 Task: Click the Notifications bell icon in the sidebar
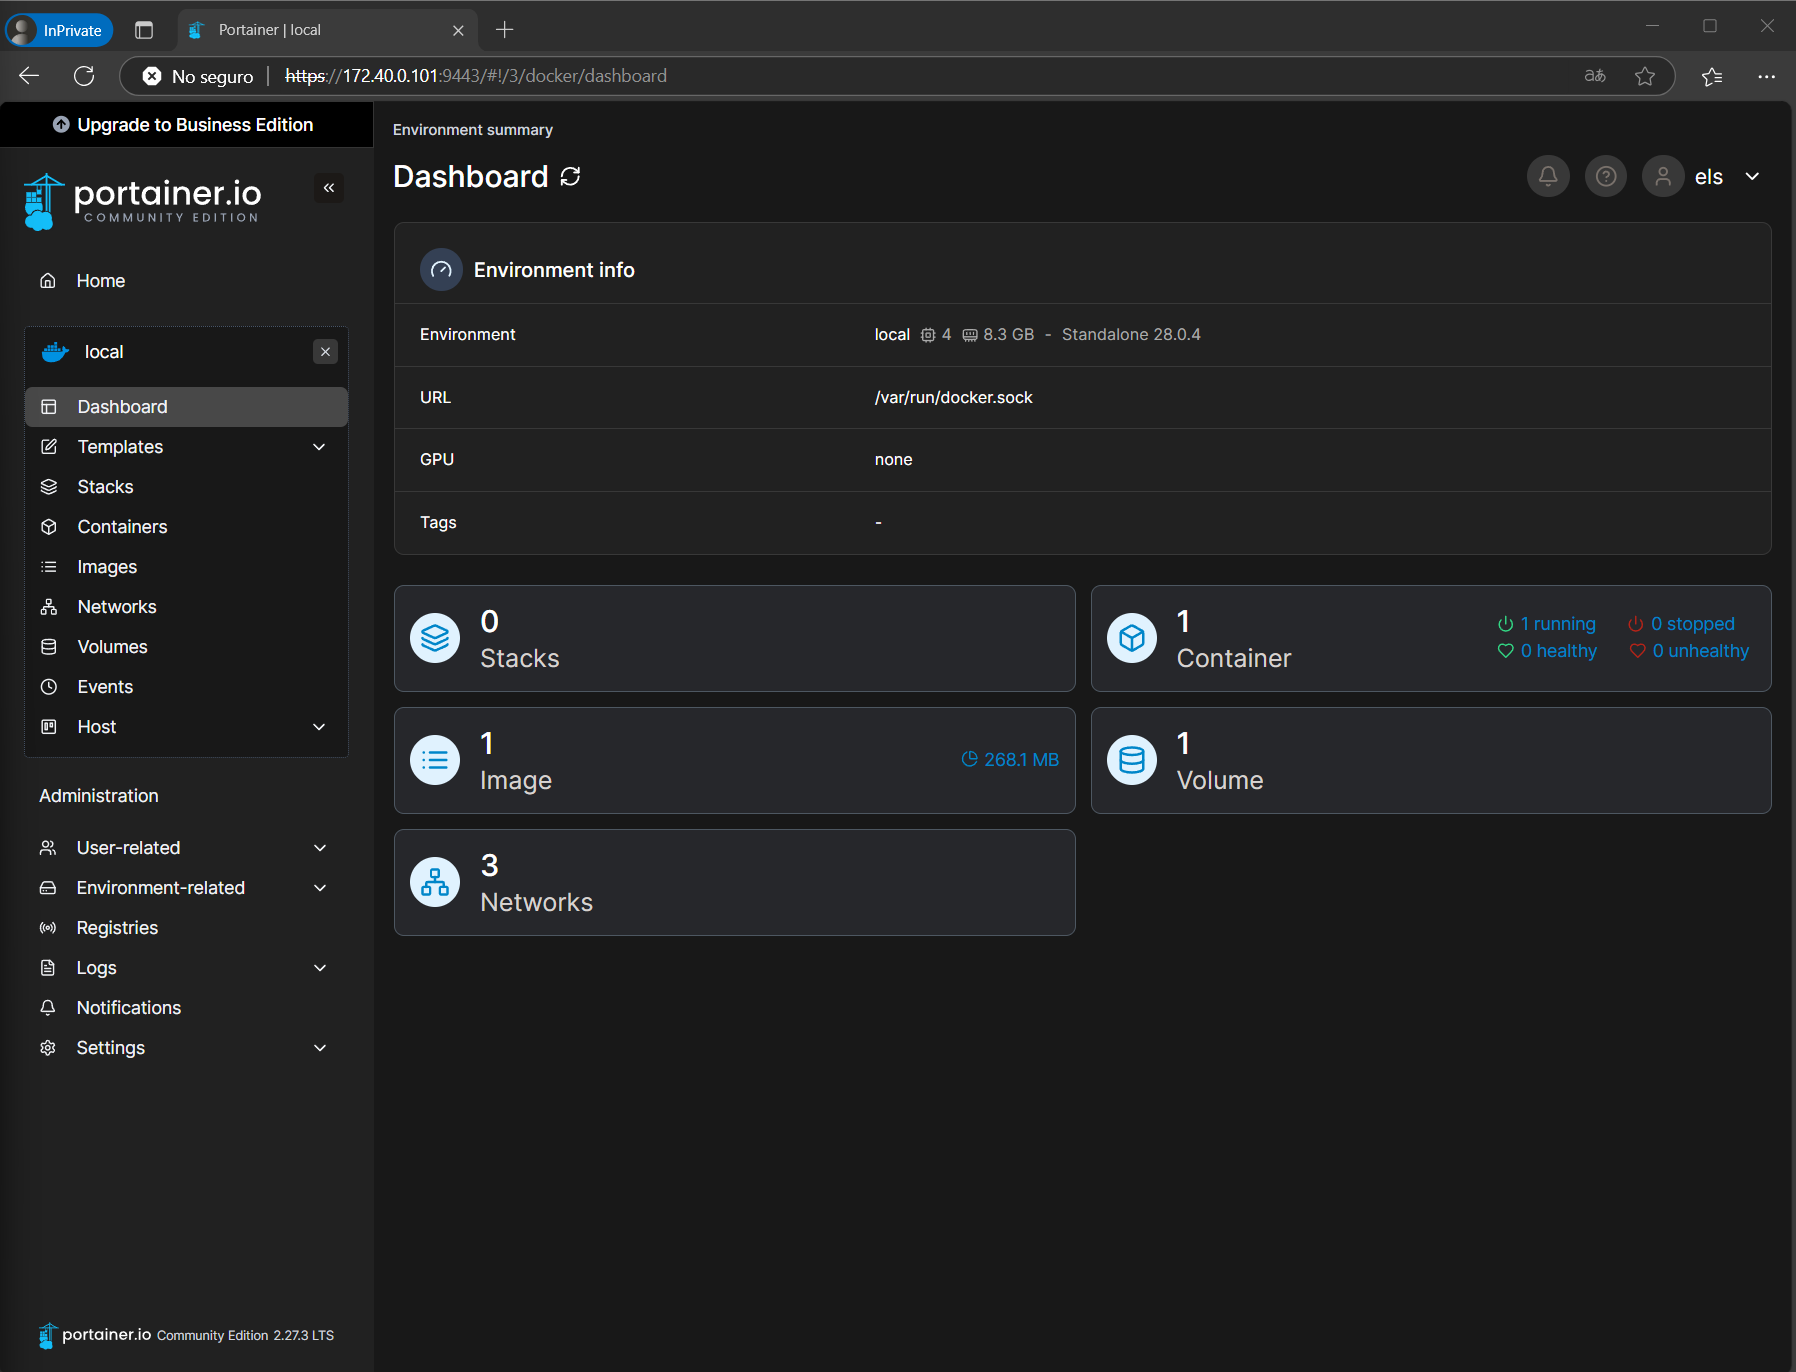[47, 1008]
